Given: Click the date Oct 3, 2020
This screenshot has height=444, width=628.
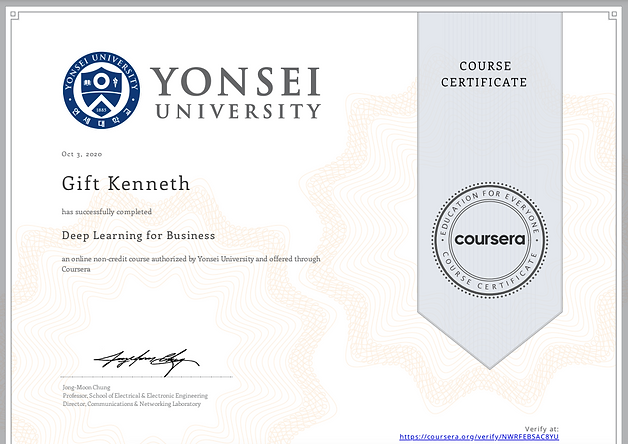Looking at the screenshot, I should coord(82,154).
